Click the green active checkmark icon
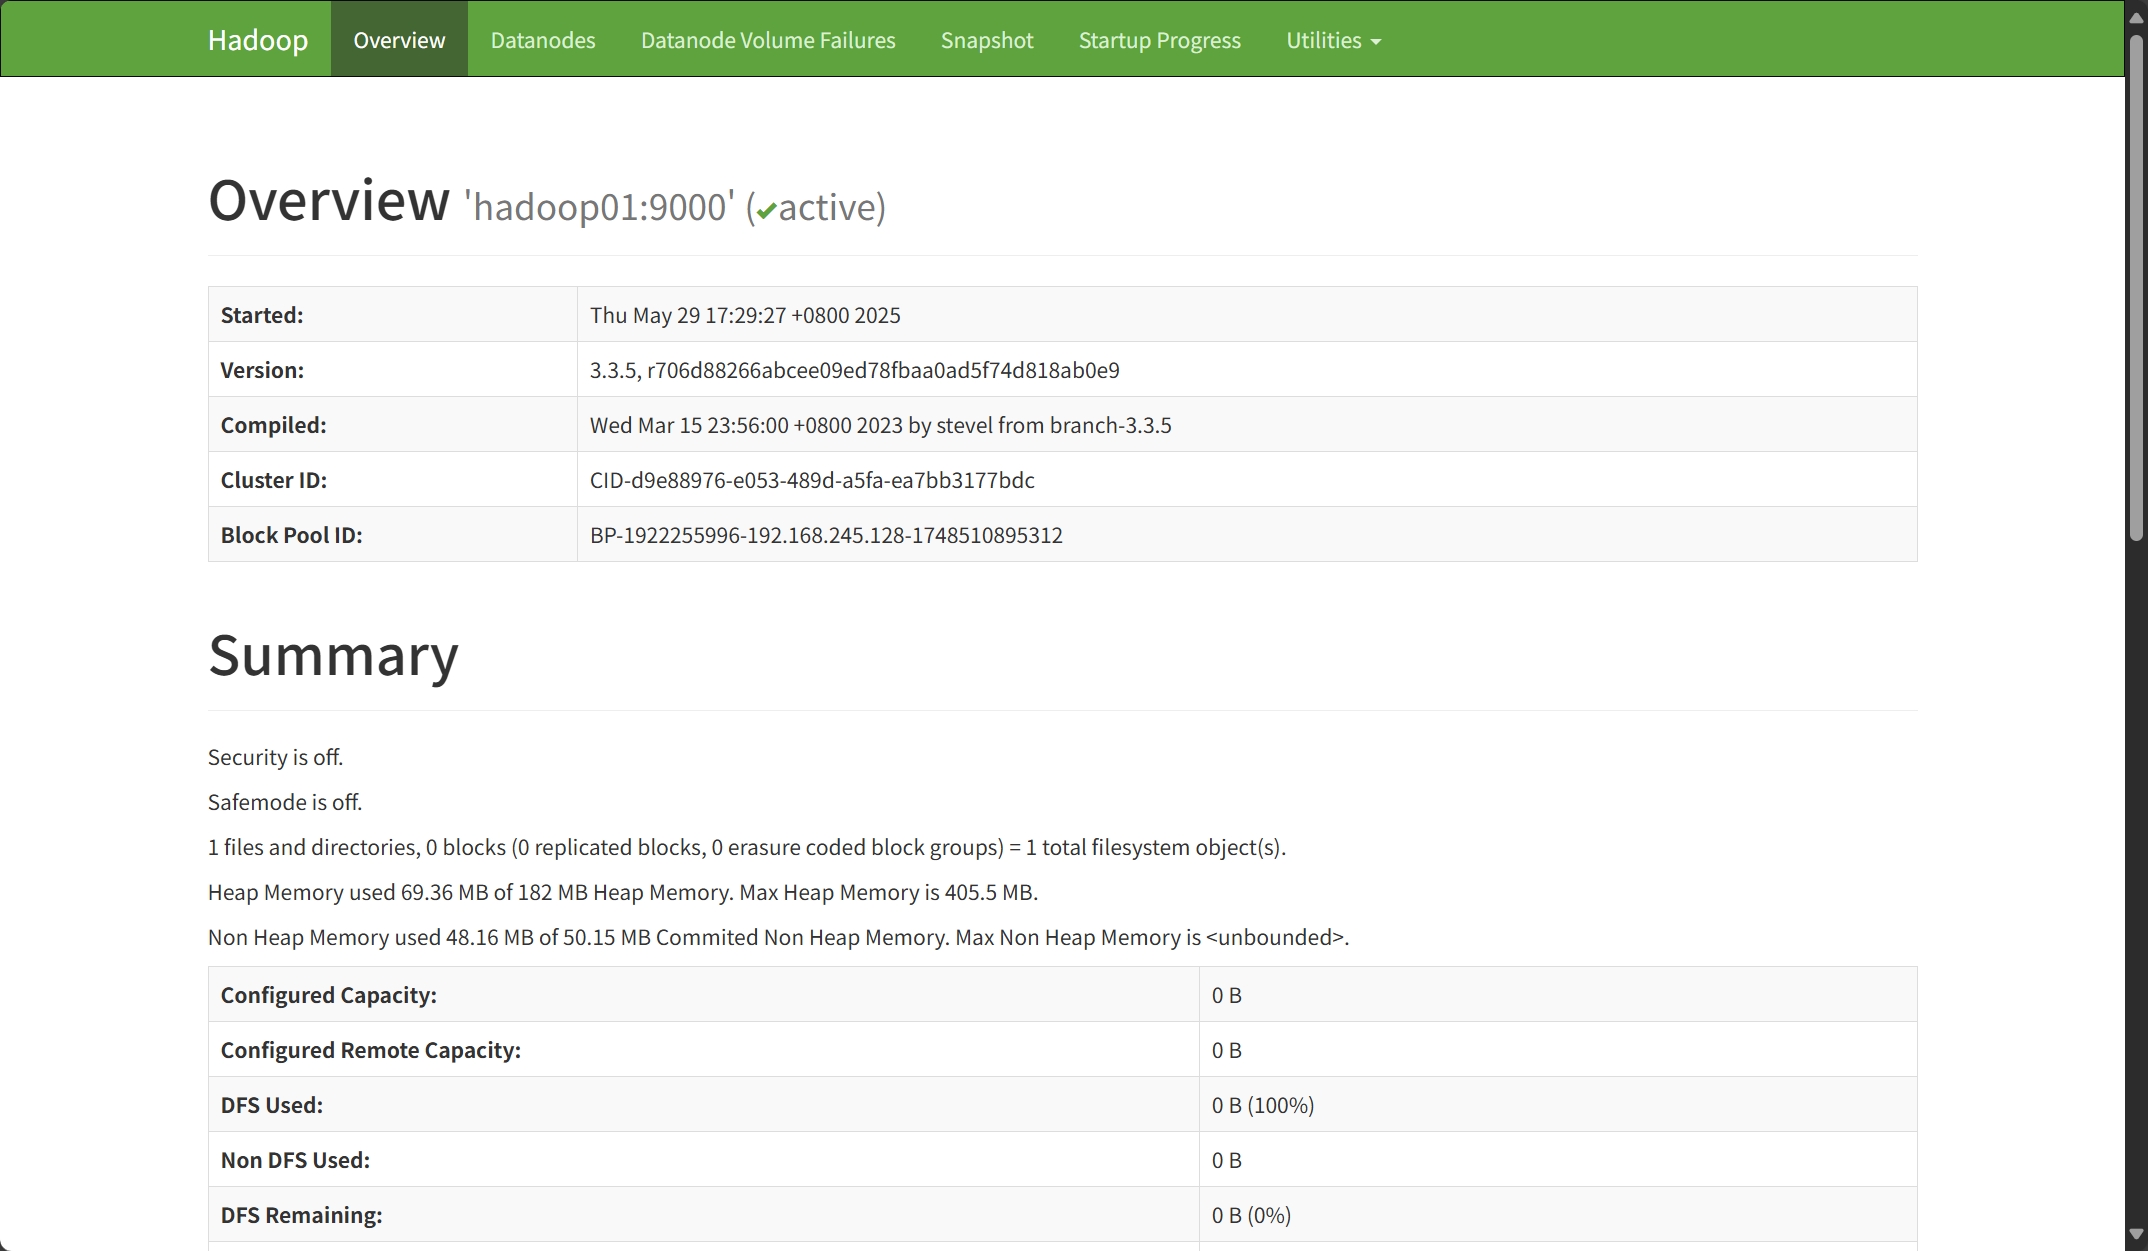Screen dimensions: 2148x1251 point(767,211)
